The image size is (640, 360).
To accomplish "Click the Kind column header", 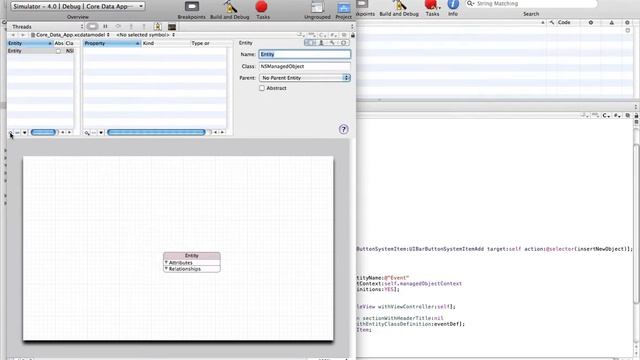I will coord(166,43).
